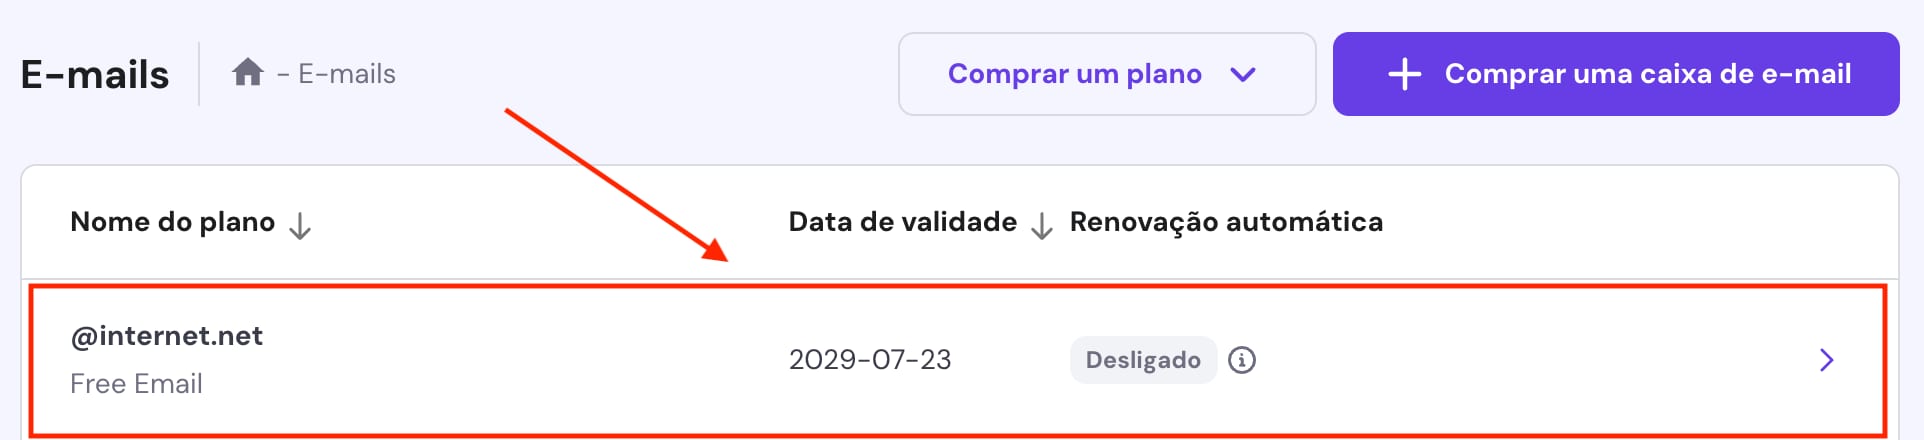Expand the Comprar um plano chevron
This screenshot has height=440, width=1924.
1243,74
